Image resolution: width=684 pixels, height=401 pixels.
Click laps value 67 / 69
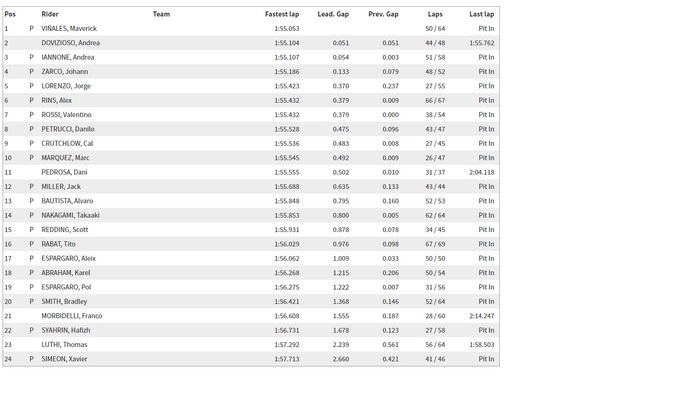click(435, 244)
